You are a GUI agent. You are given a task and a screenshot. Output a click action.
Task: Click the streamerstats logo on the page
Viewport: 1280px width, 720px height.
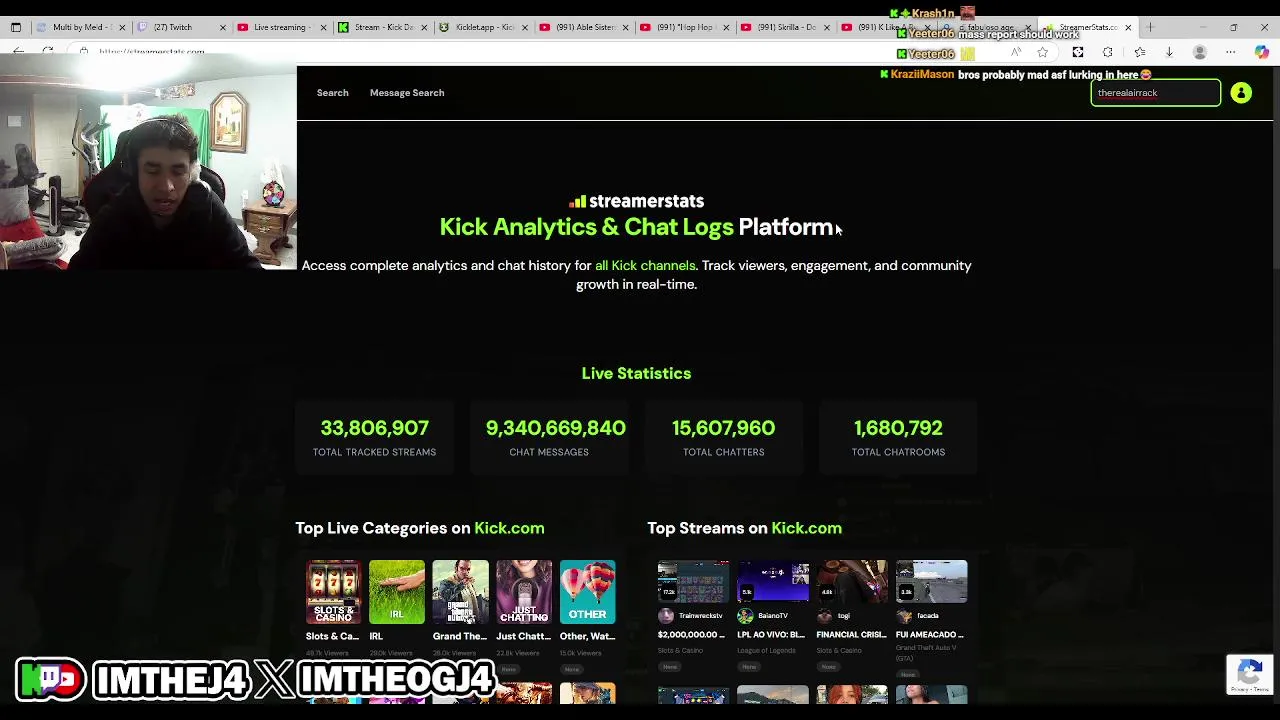(636, 201)
